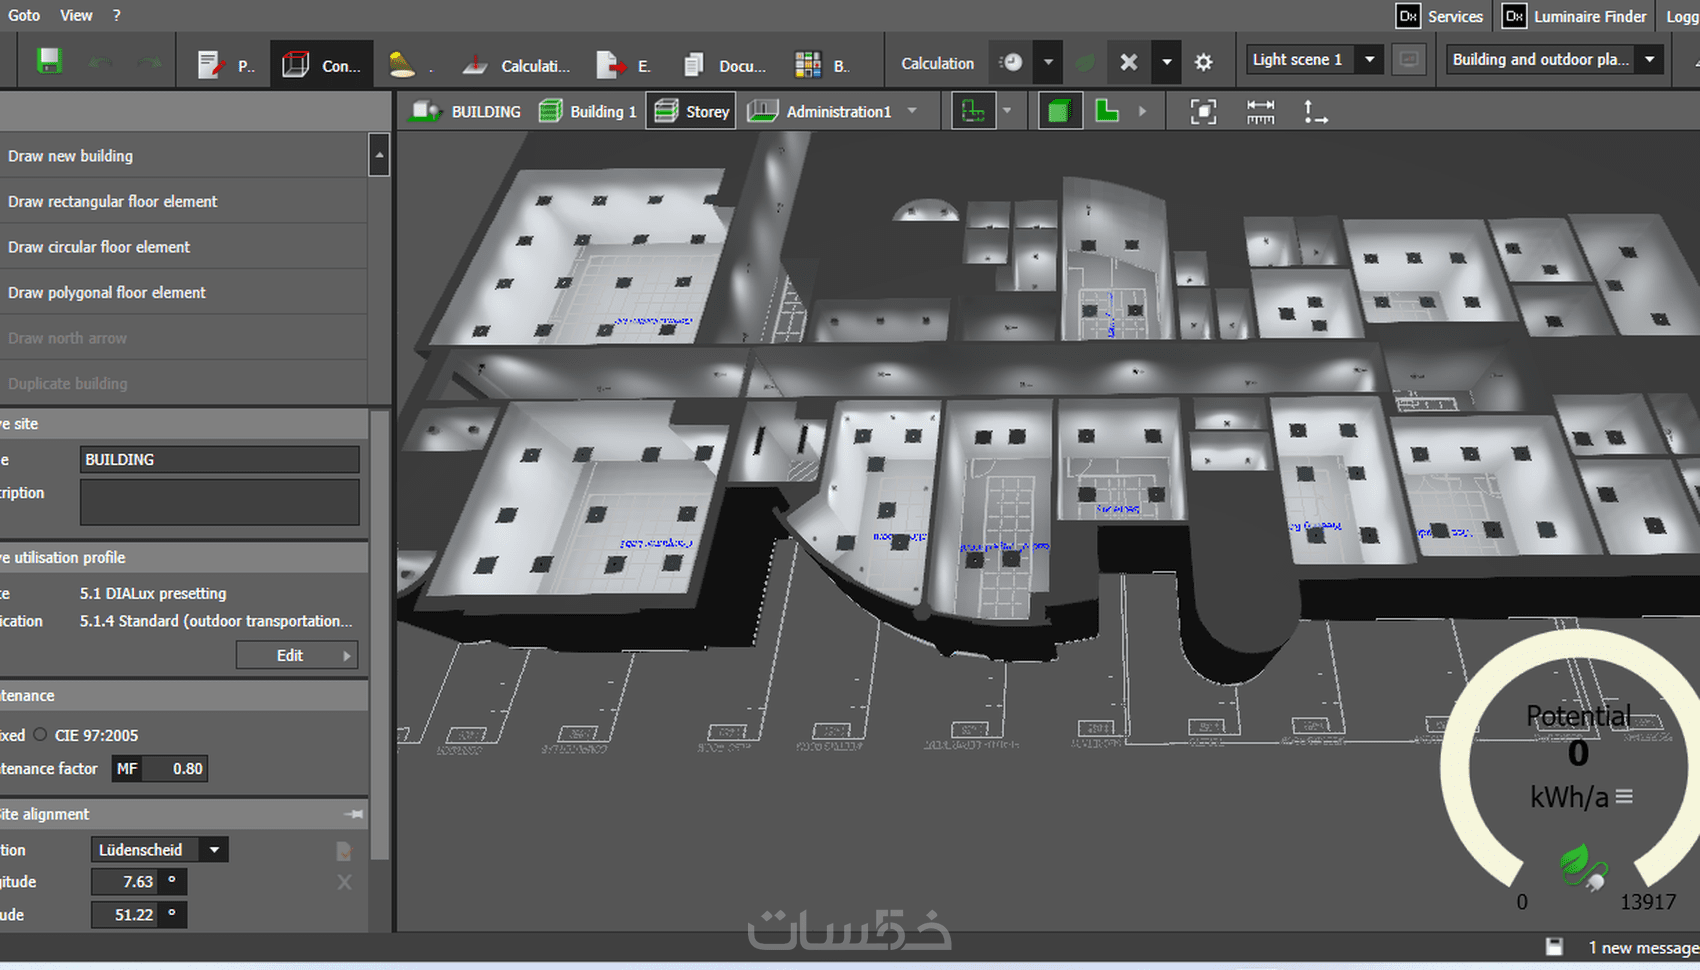Click Draw rectangular floor element
The image size is (1700, 970).
point(113,201)
